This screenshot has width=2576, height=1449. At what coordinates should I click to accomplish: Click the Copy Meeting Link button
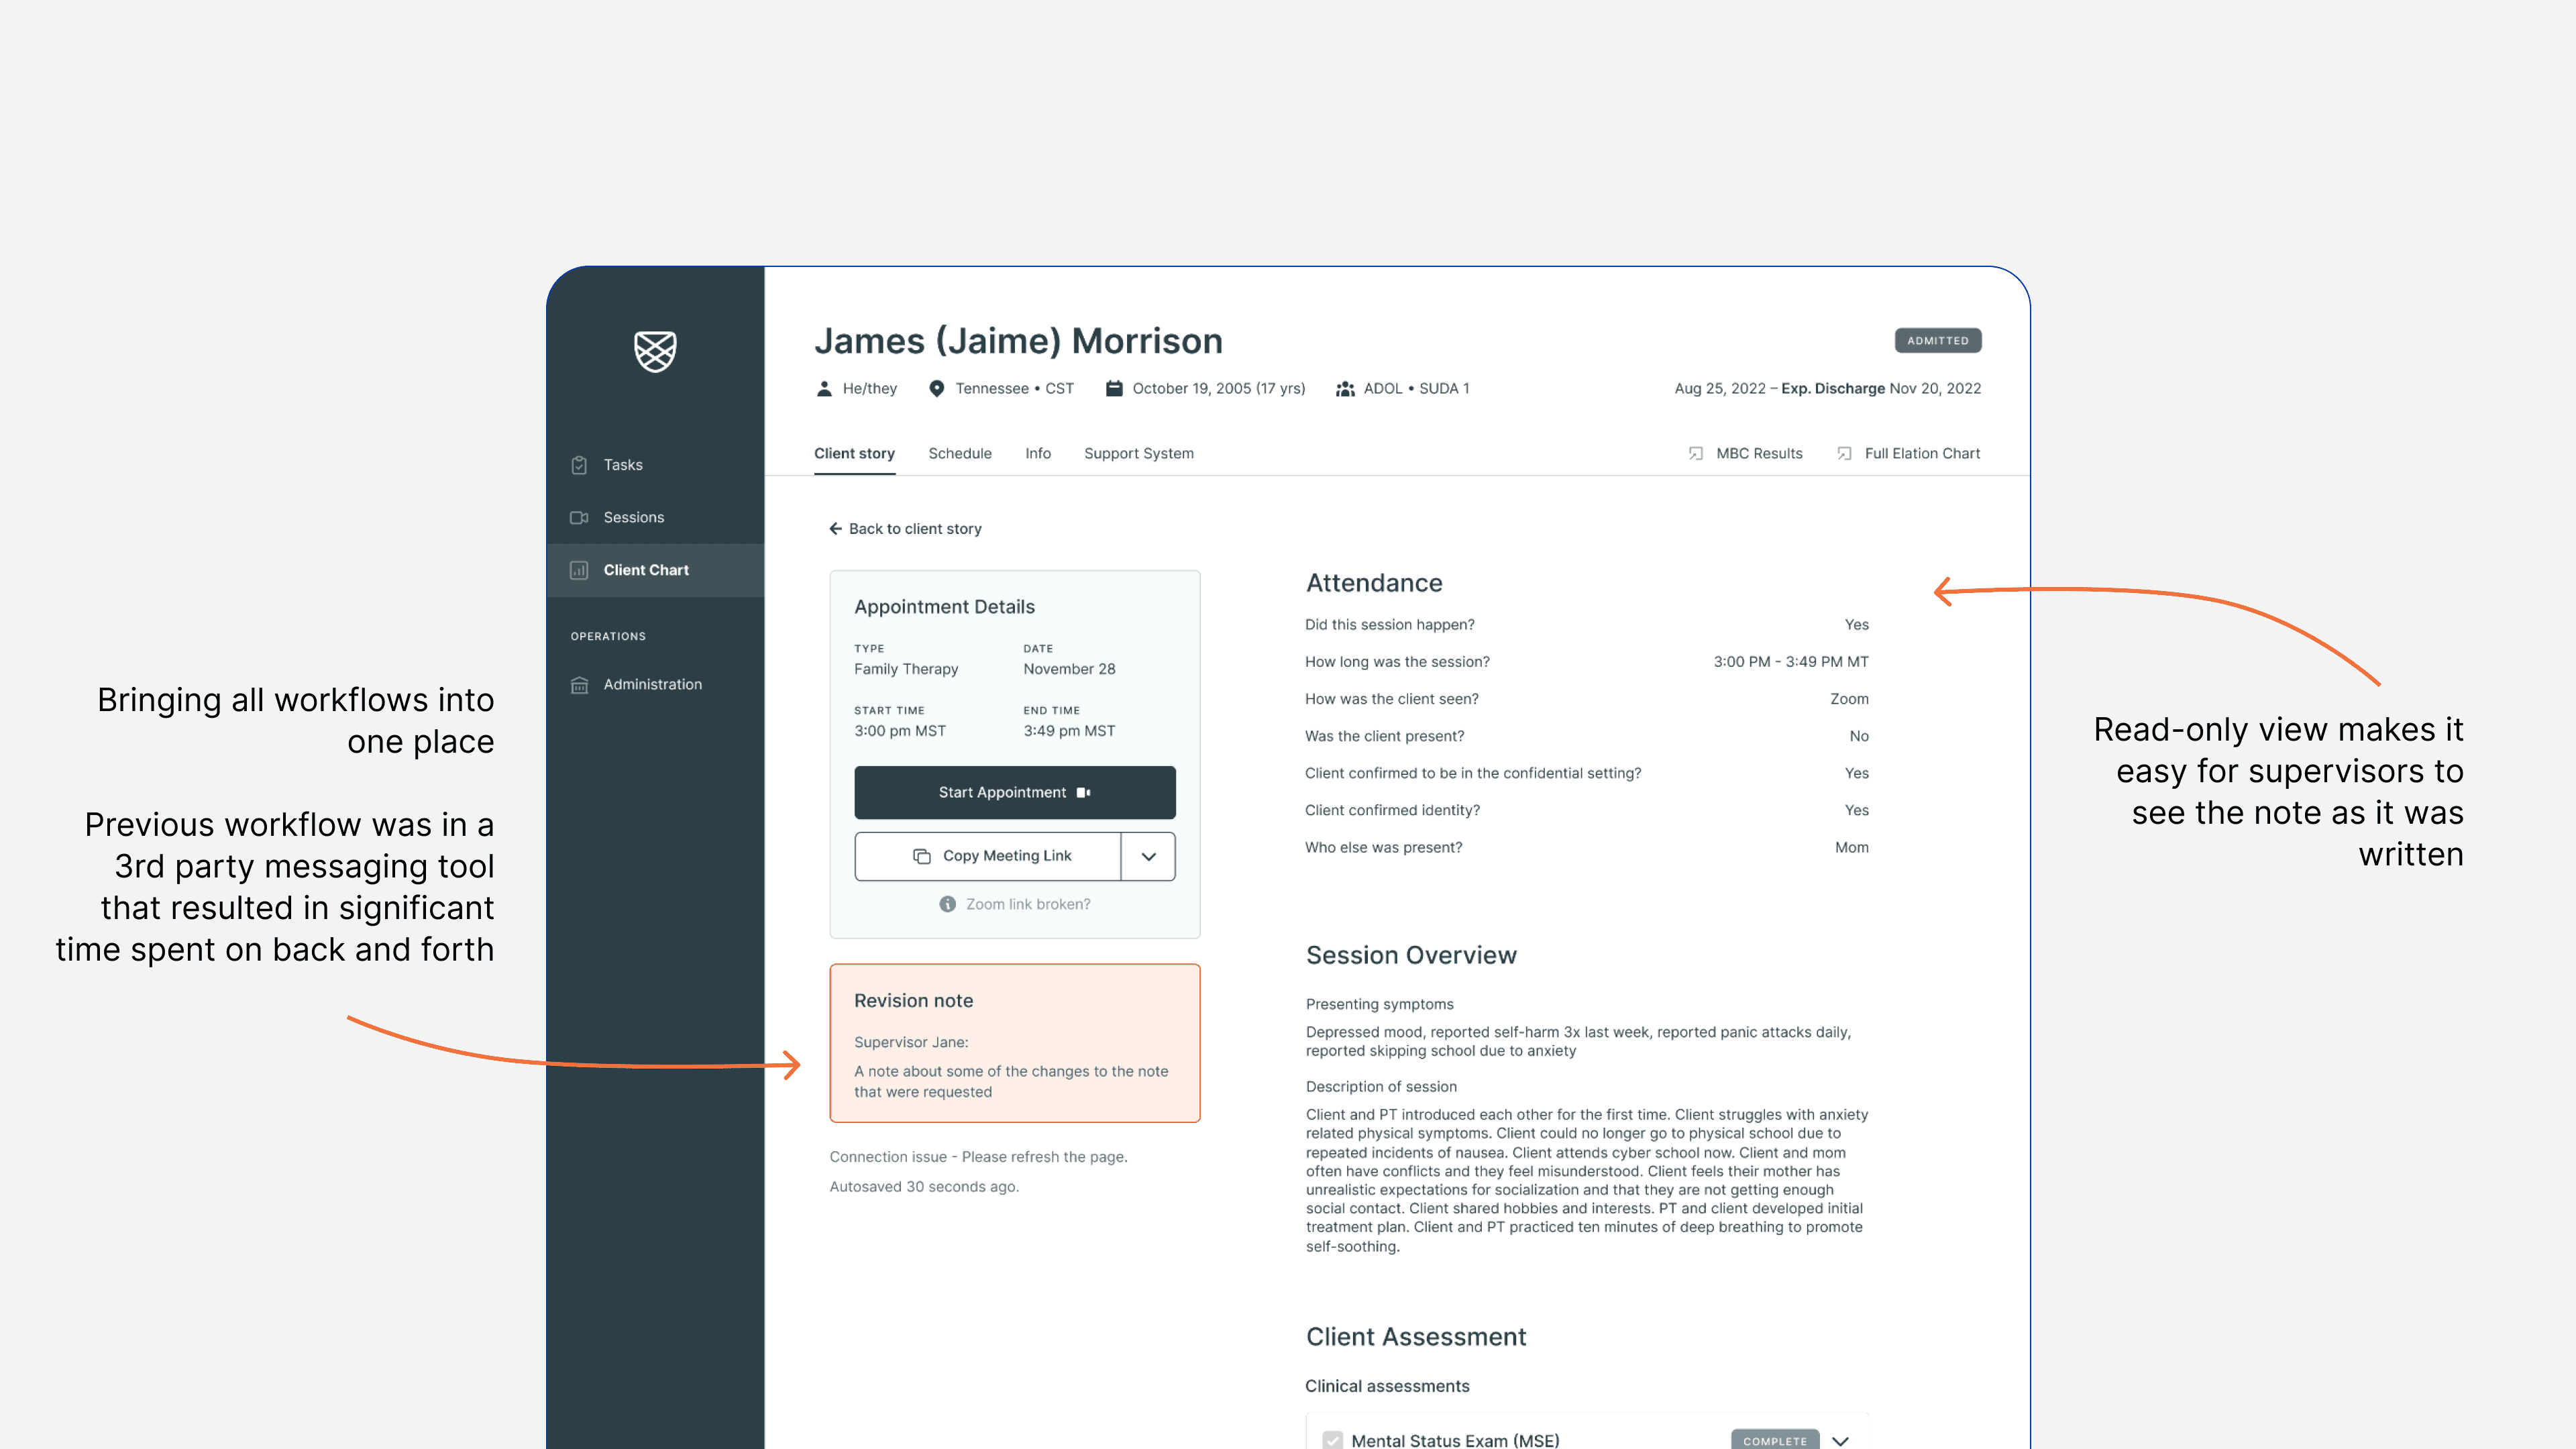pyautogui.click(x=988, y=856)
